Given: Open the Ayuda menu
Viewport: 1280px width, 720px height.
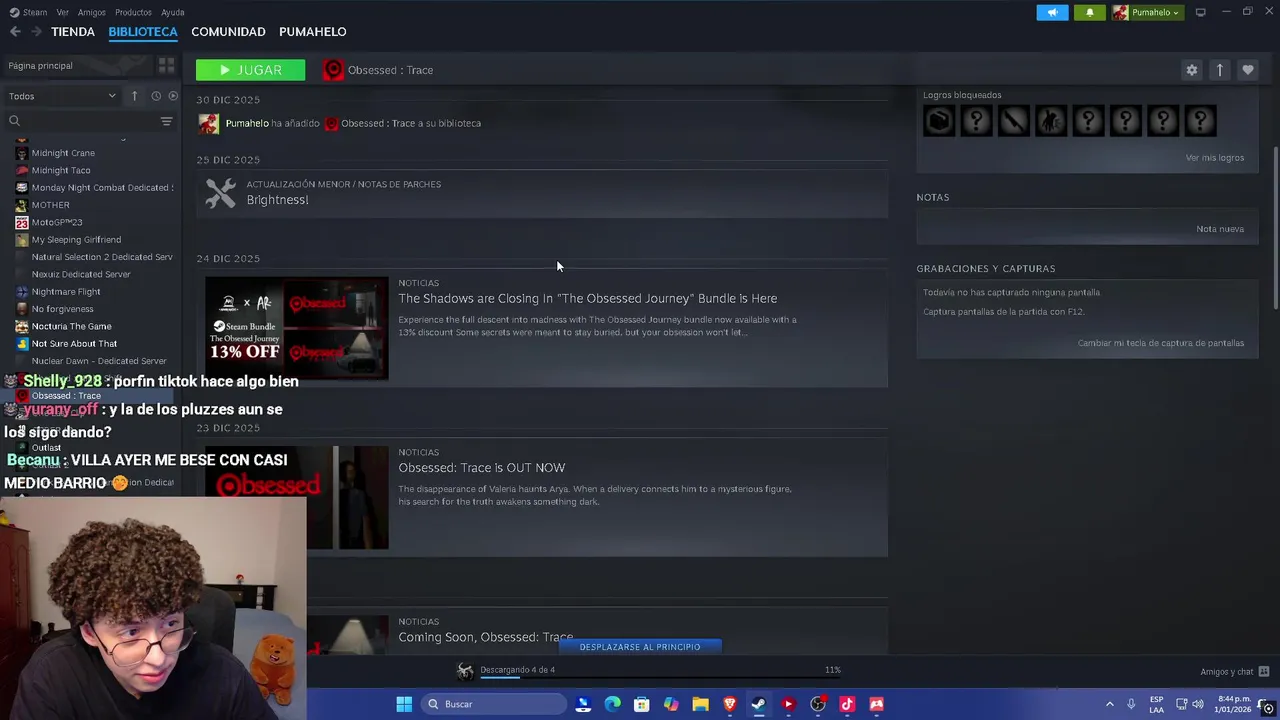Looking at the screenshot, I should point(173,12).
